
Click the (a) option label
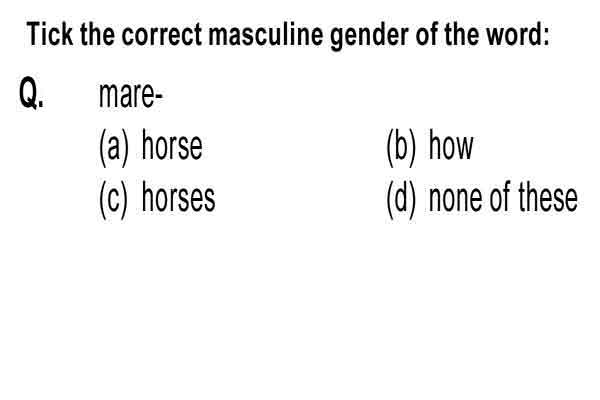click(x=114, y=147)
